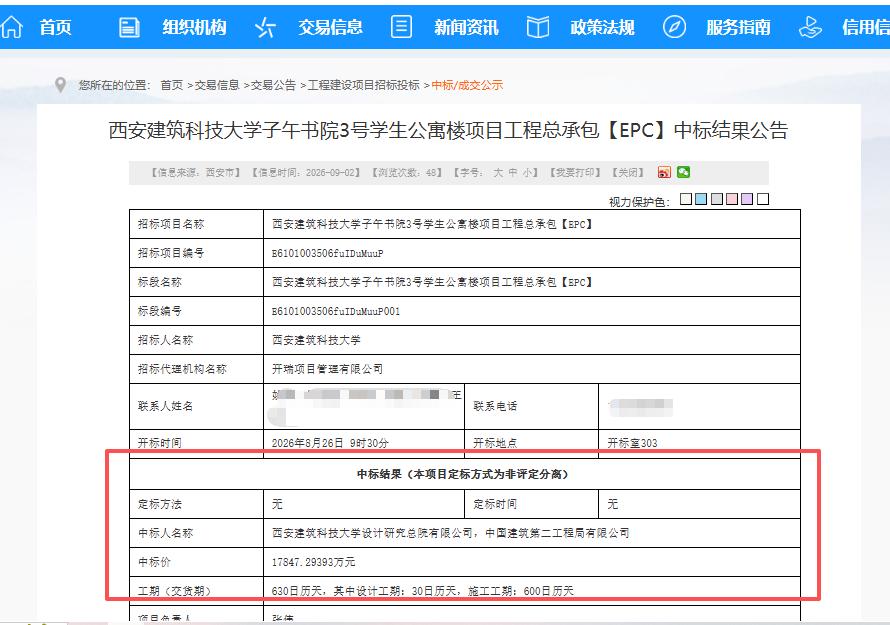Click the 我要打印 print link
The height and width of the screenshot is (625, 890).
pos(574,173)
